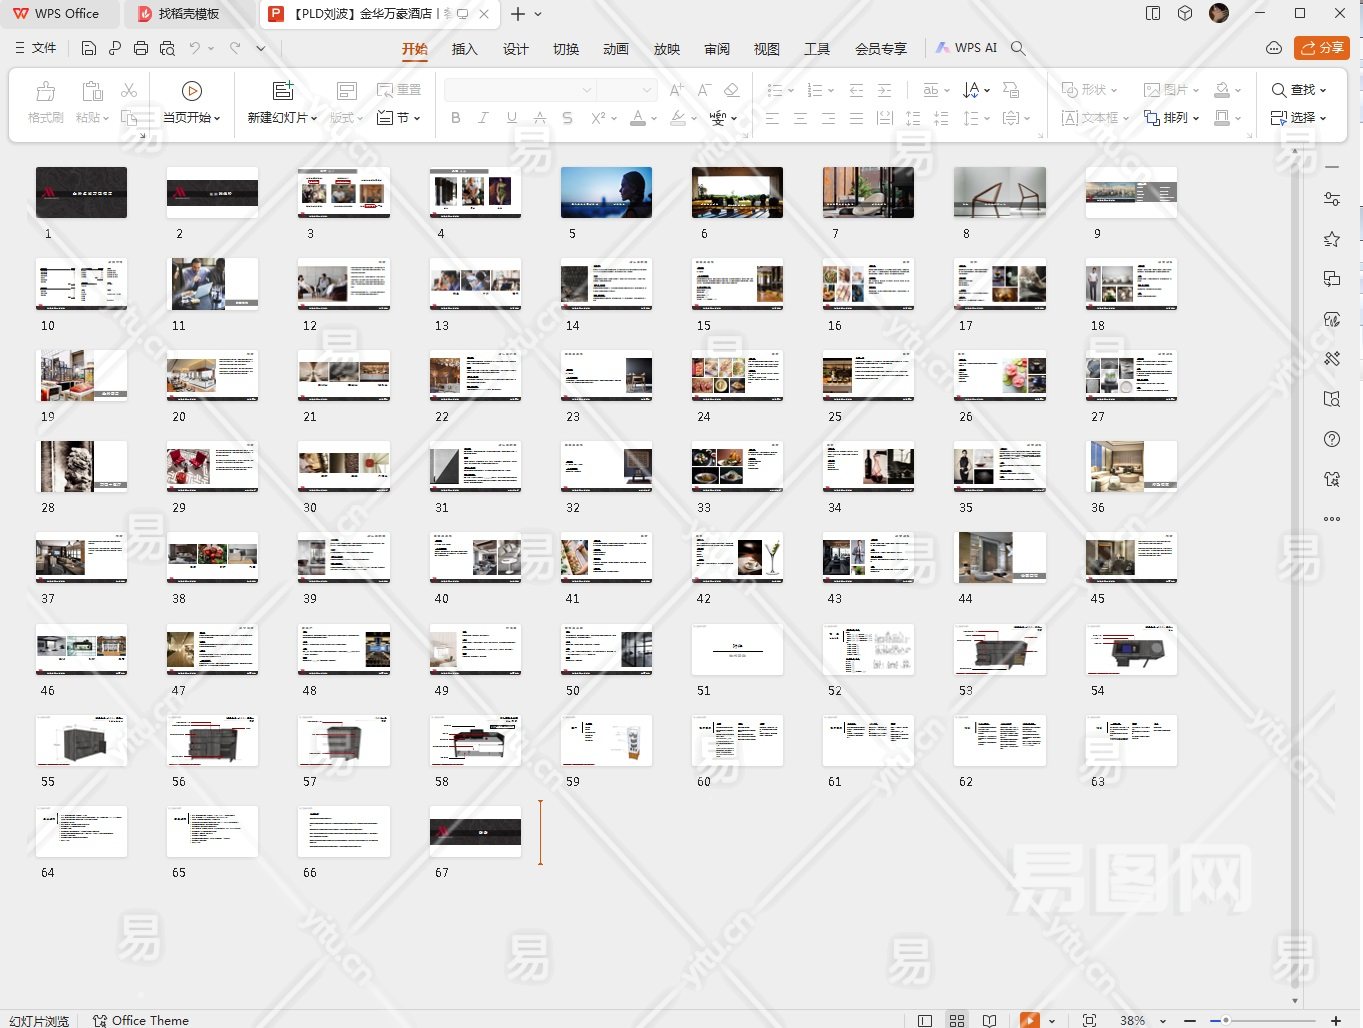Switch to the 动画 (Animation) tab
The height and width of the screenshot is (1028, 1363).
(616, 49)
